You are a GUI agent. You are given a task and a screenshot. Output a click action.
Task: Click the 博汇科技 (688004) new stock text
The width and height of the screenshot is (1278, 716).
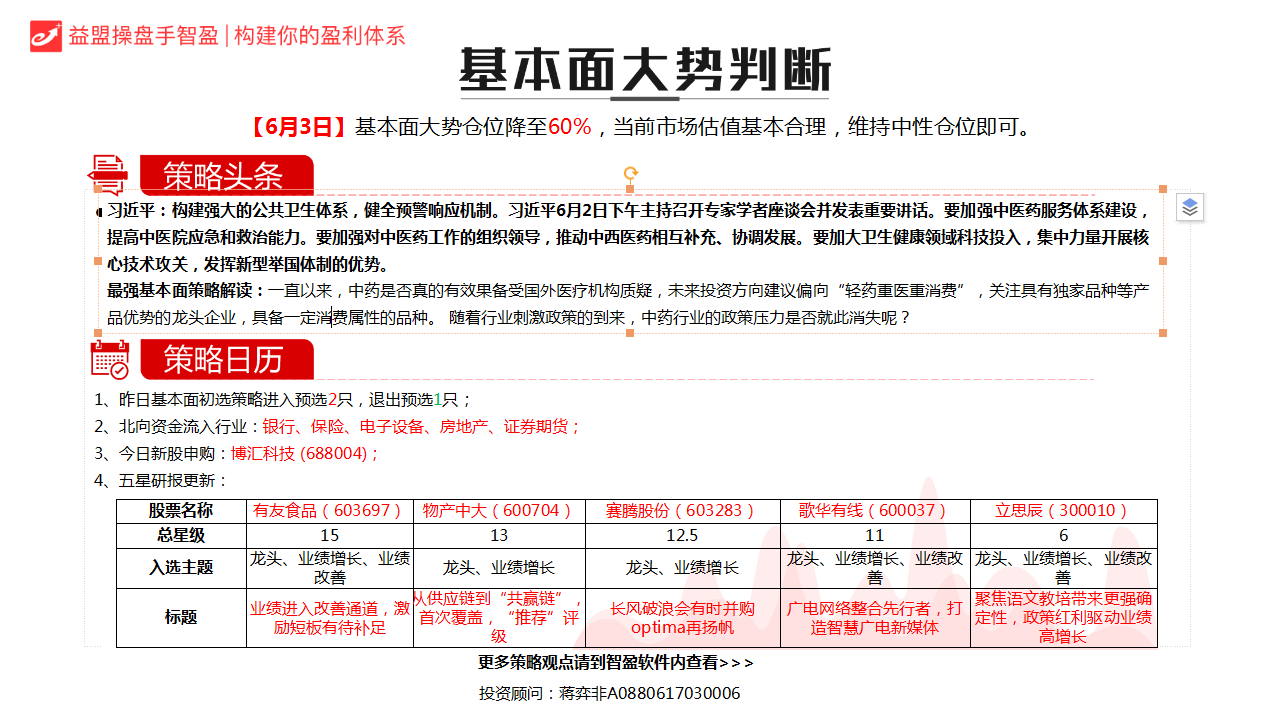pos(304,453)
